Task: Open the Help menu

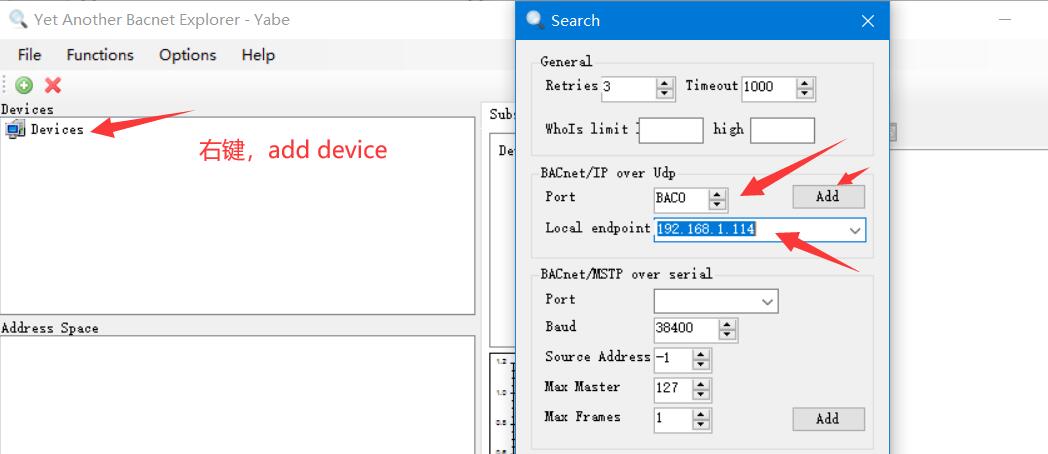Action: (x=258, y=55)
